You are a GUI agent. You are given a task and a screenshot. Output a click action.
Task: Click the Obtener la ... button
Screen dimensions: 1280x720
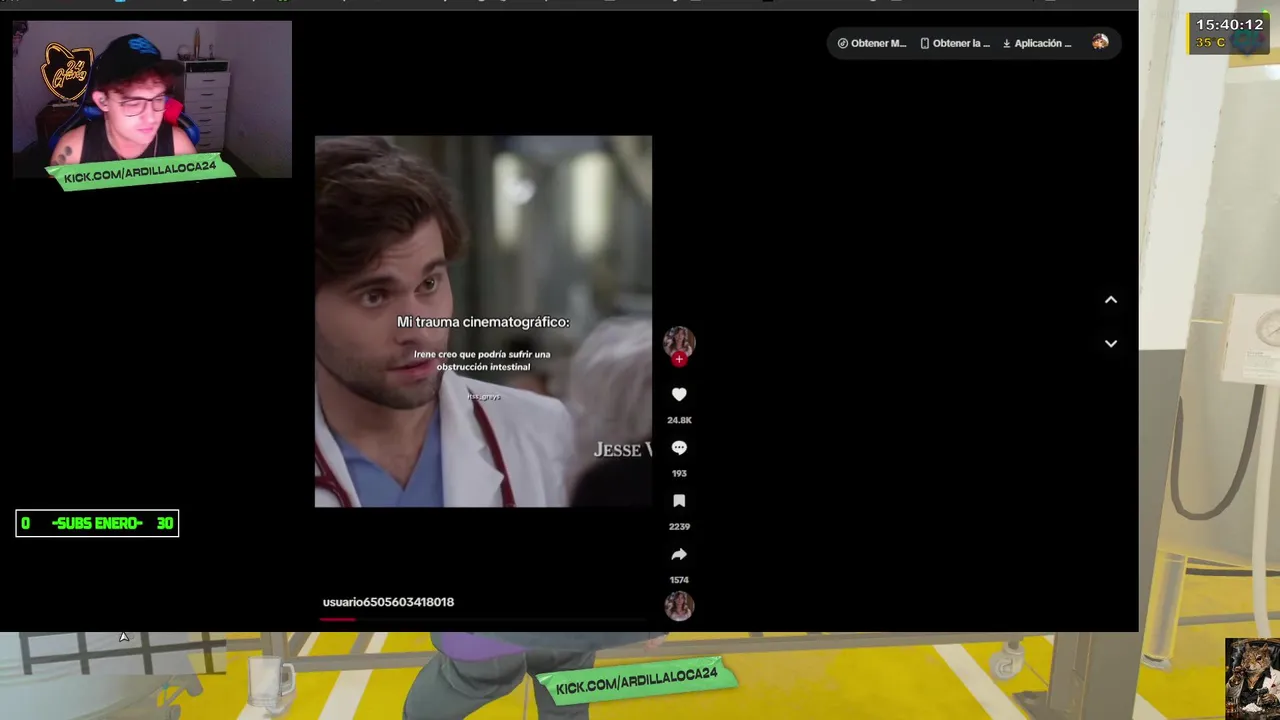[x=955, y=43]
